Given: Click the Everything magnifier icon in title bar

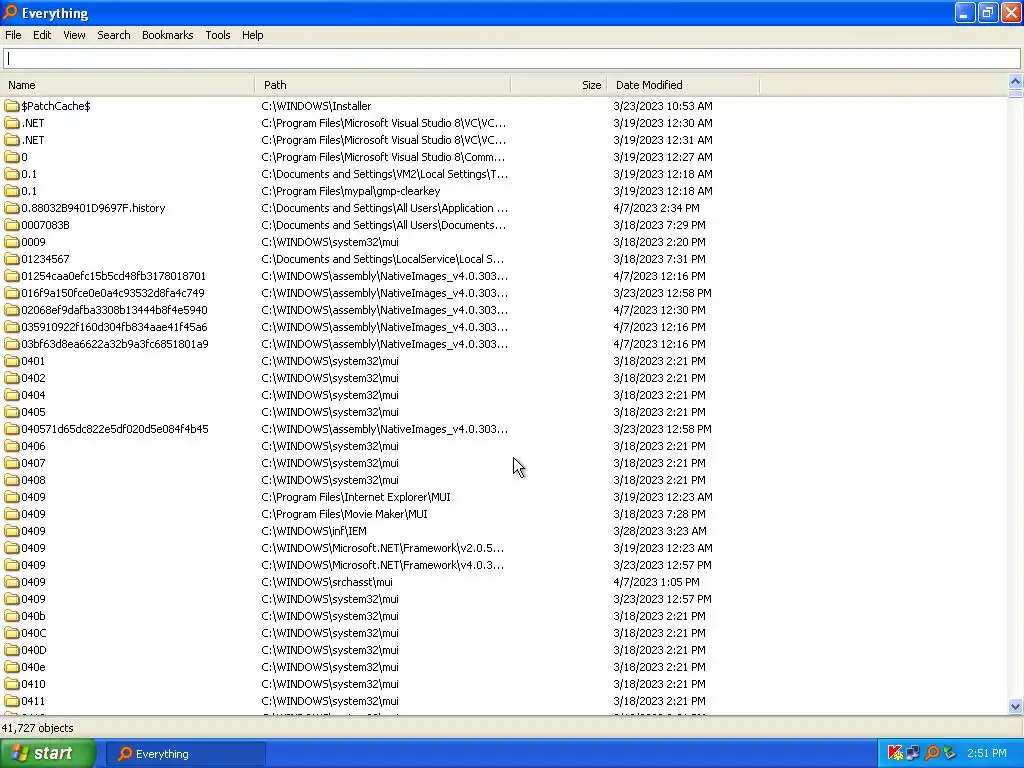Looking at the screenshot, I should click(x=10, y=12).
